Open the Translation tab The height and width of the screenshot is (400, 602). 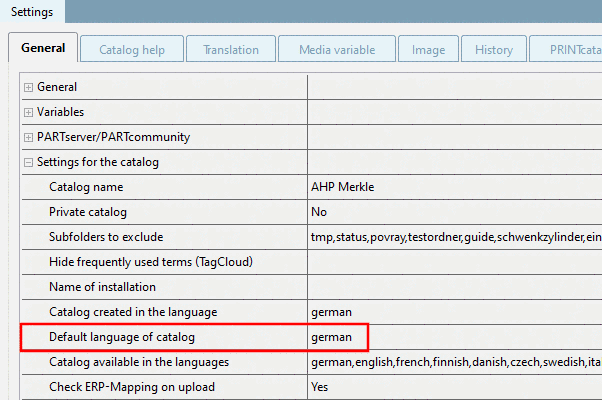230,49
